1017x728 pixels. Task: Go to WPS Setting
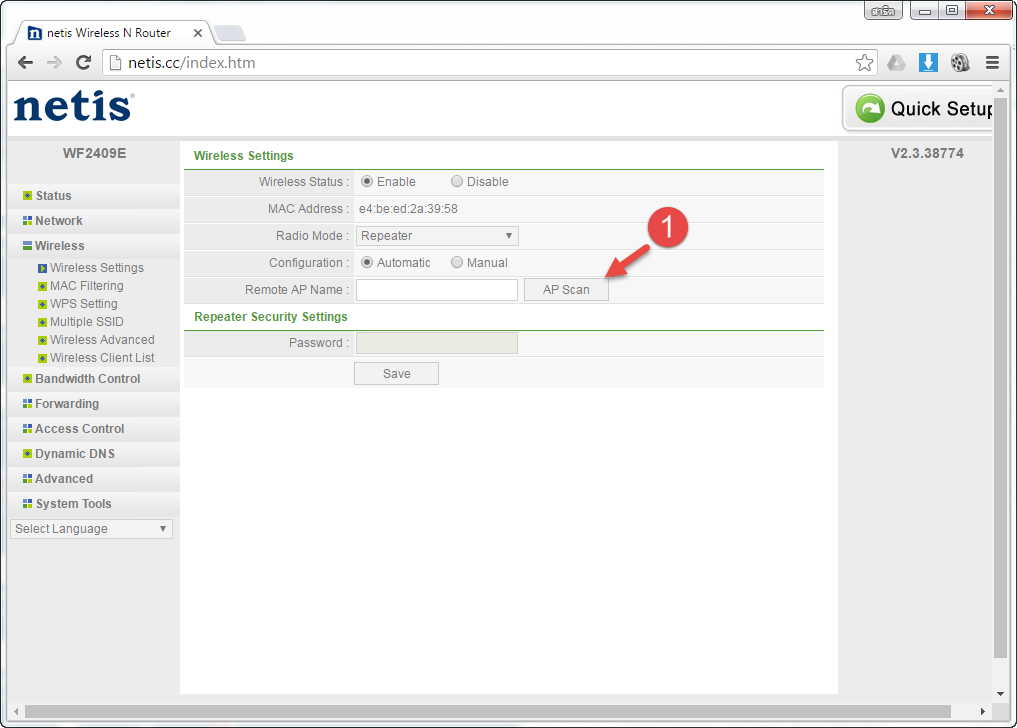click(x=84, y=304)
